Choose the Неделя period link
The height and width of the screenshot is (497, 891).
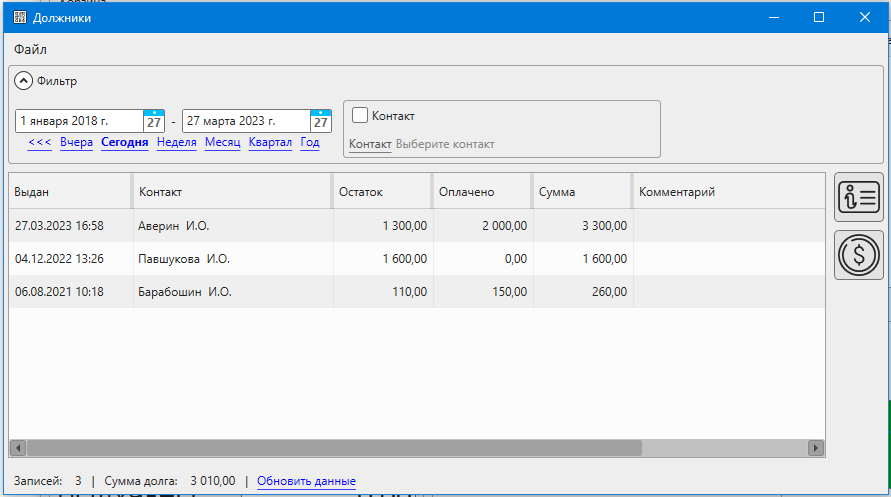tap(176, 142)
